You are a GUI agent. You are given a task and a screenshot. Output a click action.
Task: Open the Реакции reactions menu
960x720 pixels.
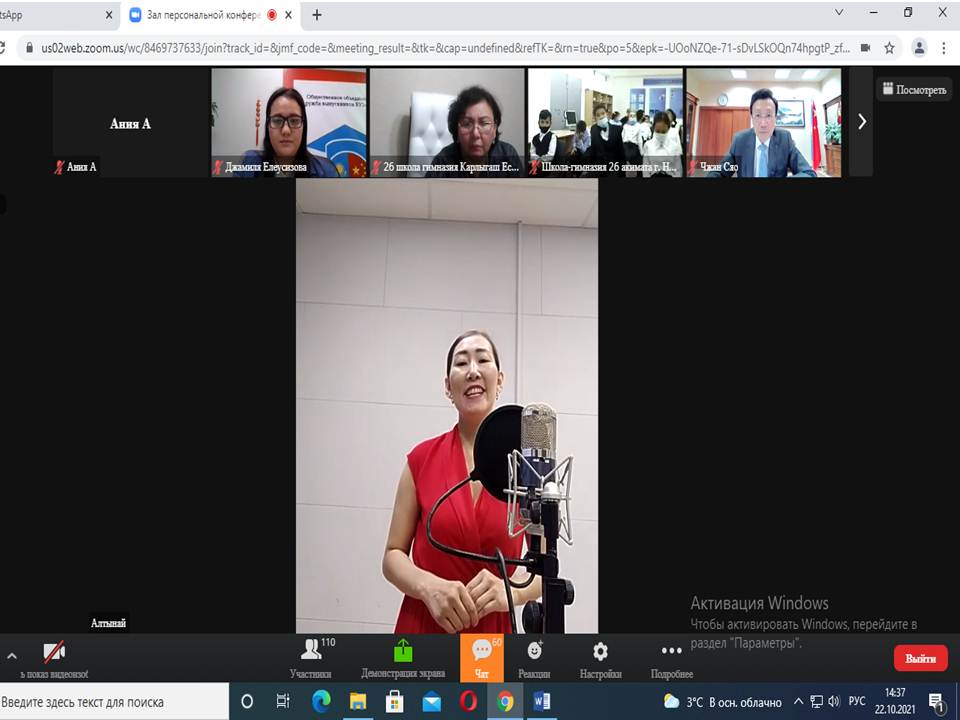point(534,658)
